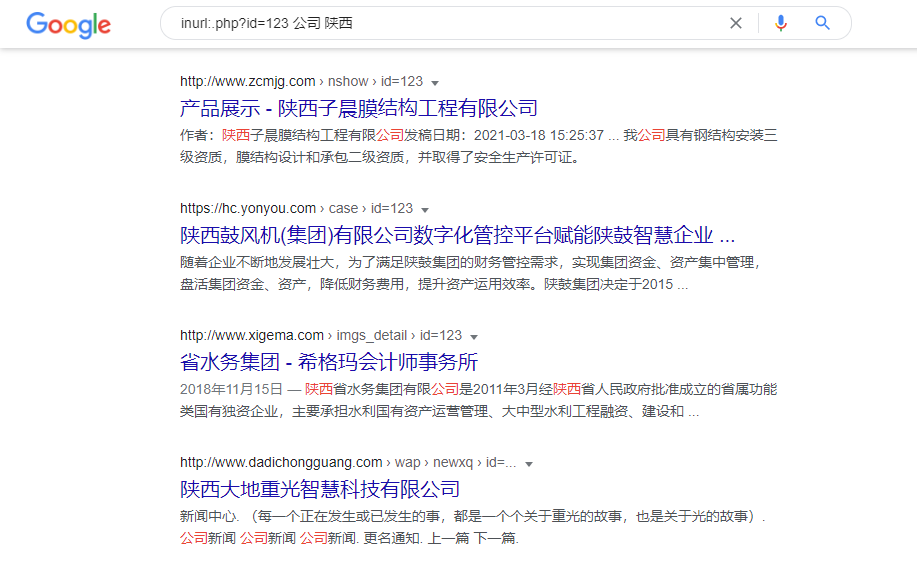Open 陕西鼓风机(集团)有限公司数字化管控平台 result

[x=457, y=235]
